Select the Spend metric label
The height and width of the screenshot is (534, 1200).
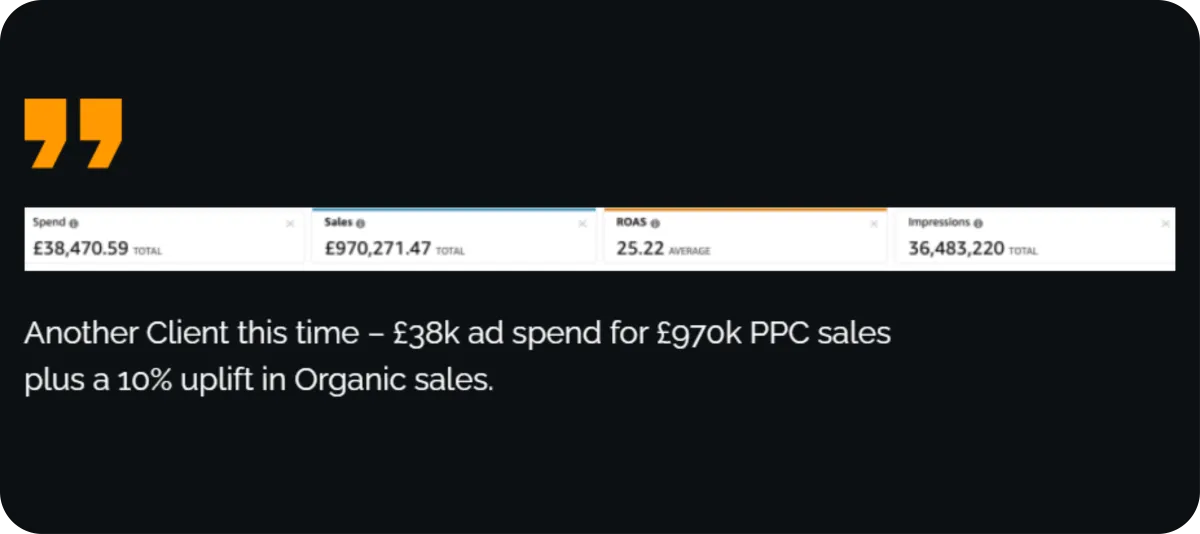coord(50,223)
